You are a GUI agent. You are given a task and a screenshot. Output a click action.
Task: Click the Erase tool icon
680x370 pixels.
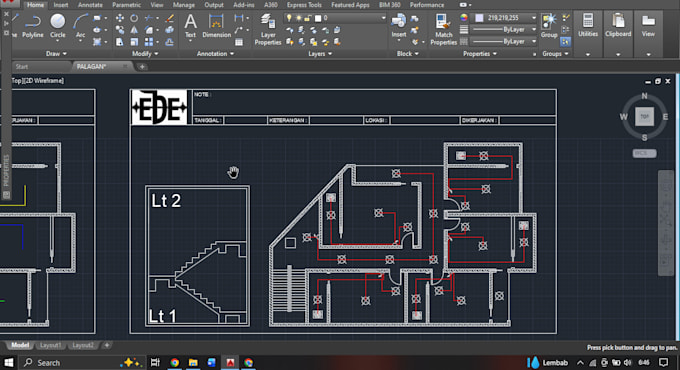[x=170, y=18]
